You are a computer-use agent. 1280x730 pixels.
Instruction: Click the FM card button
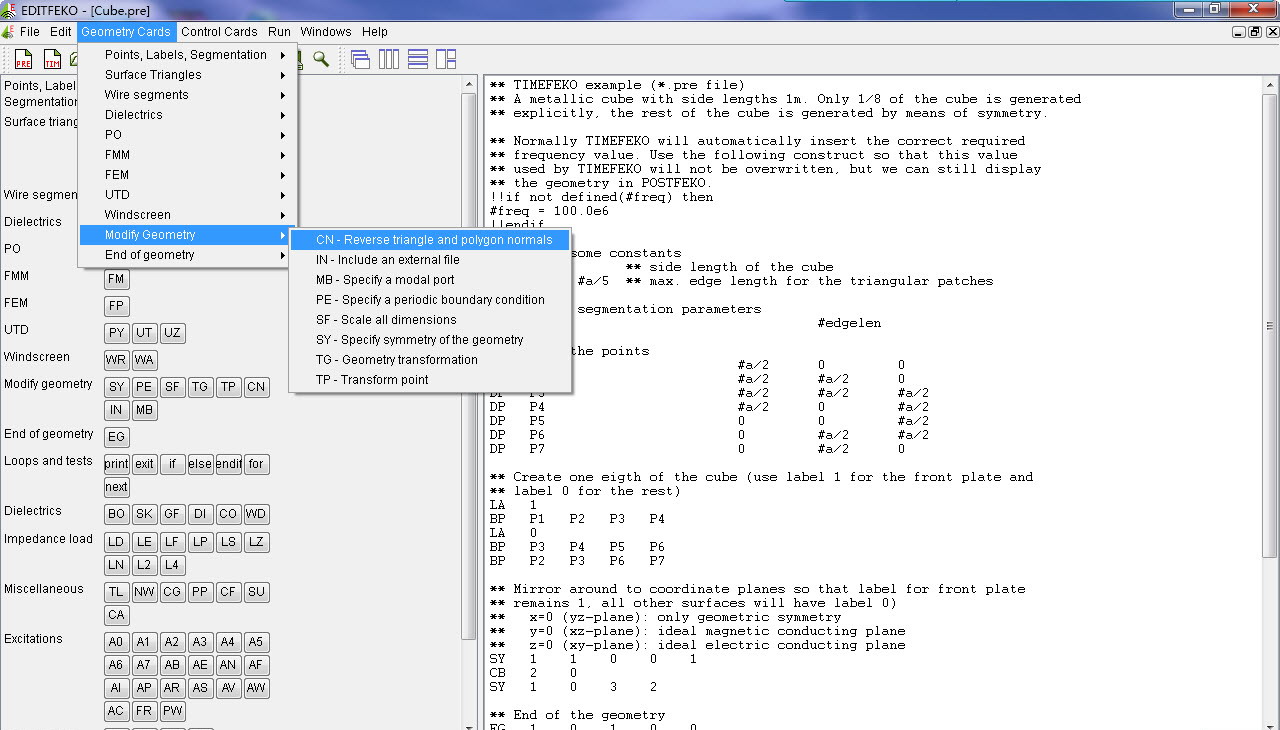point(117,279)
